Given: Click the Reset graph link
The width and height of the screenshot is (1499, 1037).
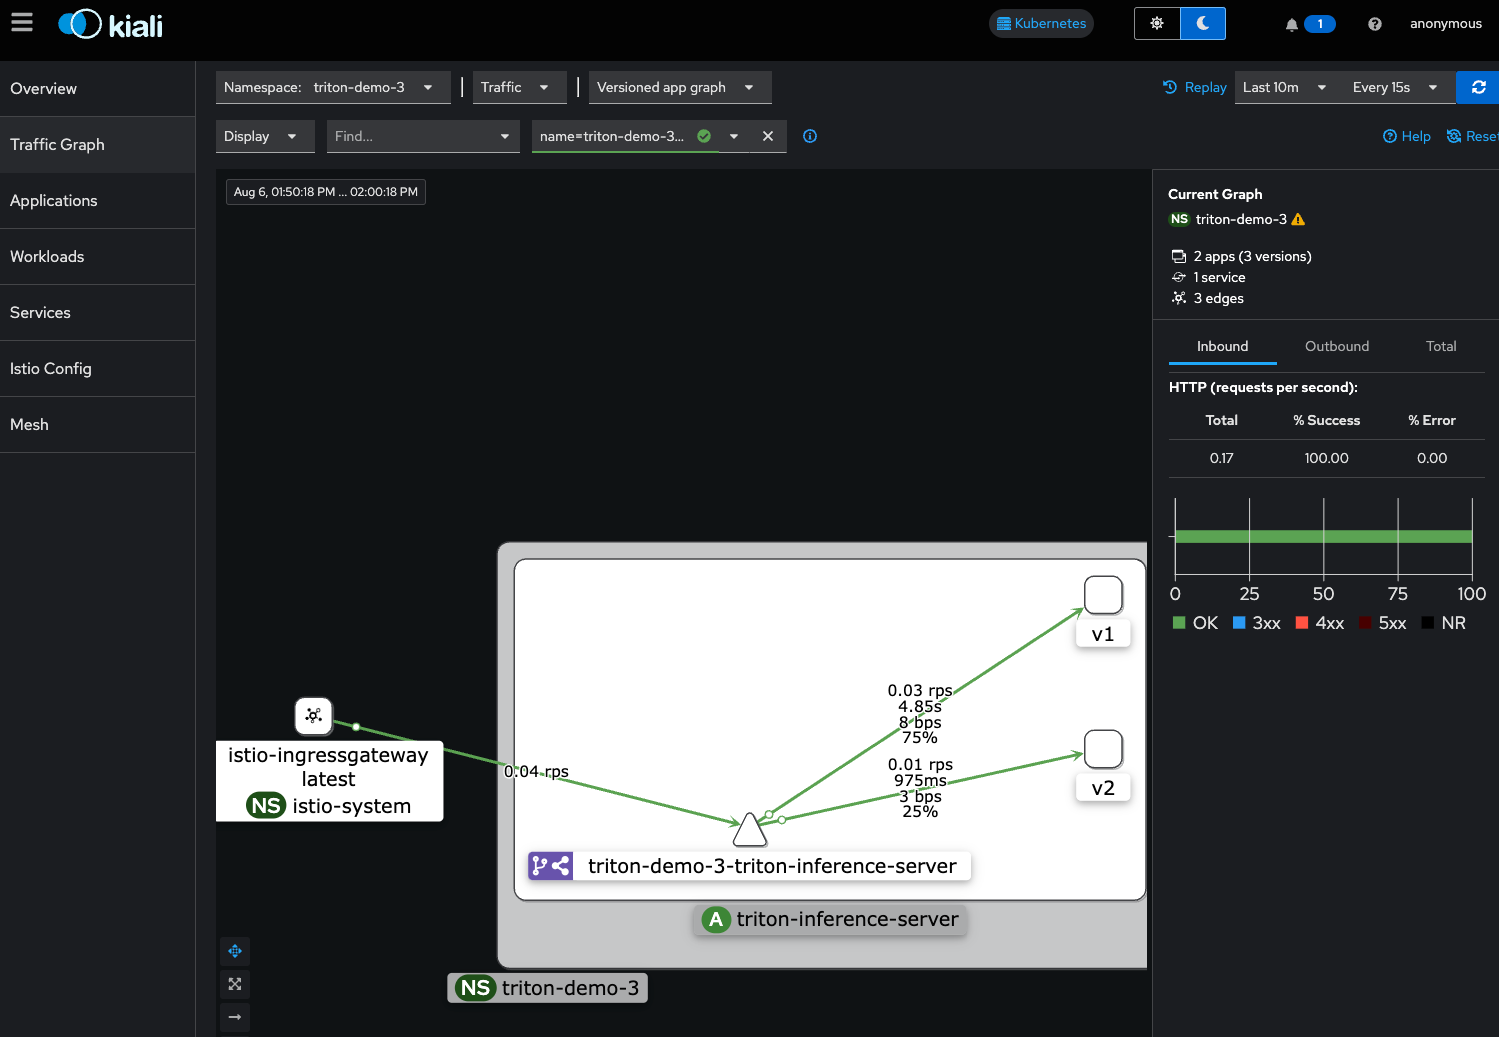Looking at the screenshot, I should point(1473,136).
